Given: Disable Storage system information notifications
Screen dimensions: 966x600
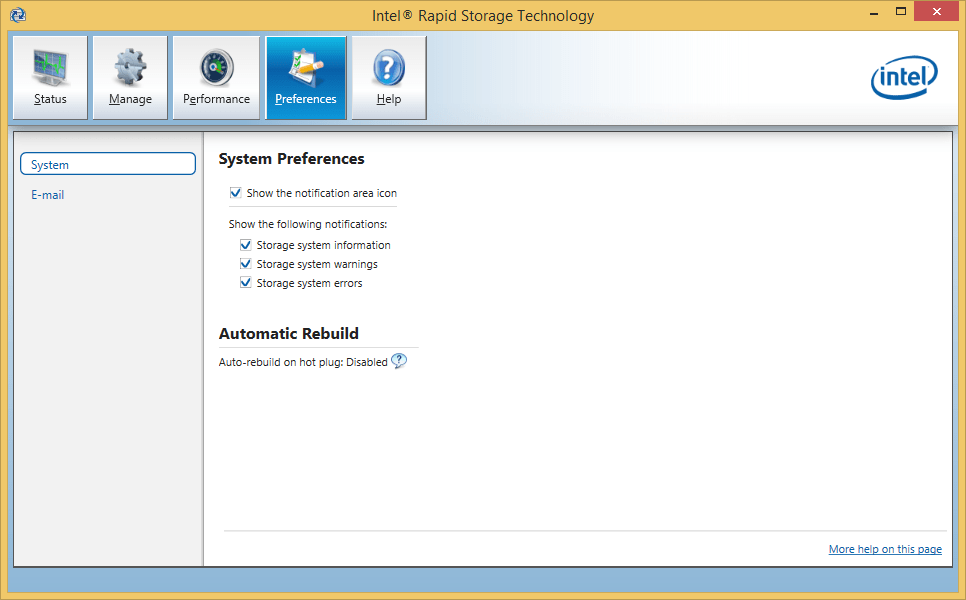Looking at the screenshot, I should 246,244.
